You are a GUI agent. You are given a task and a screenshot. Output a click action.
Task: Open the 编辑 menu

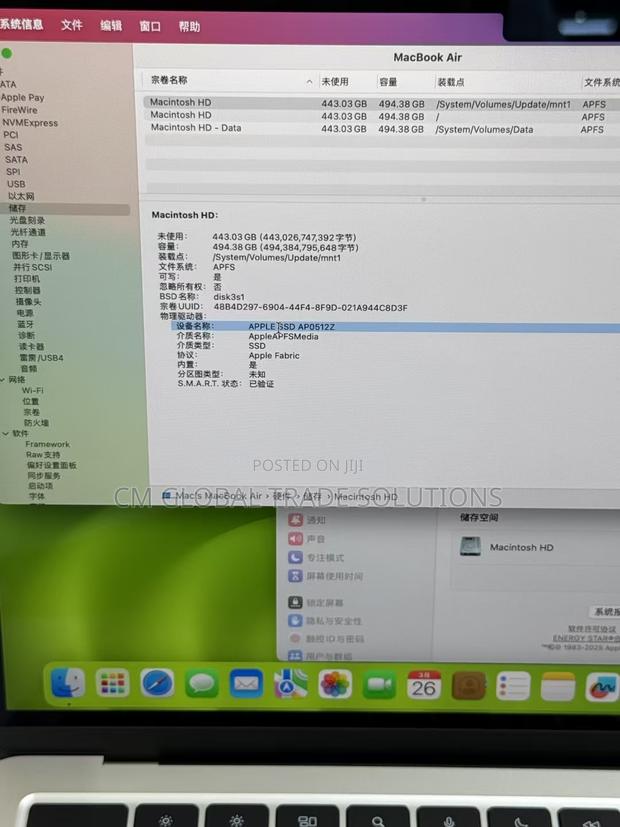111,25
